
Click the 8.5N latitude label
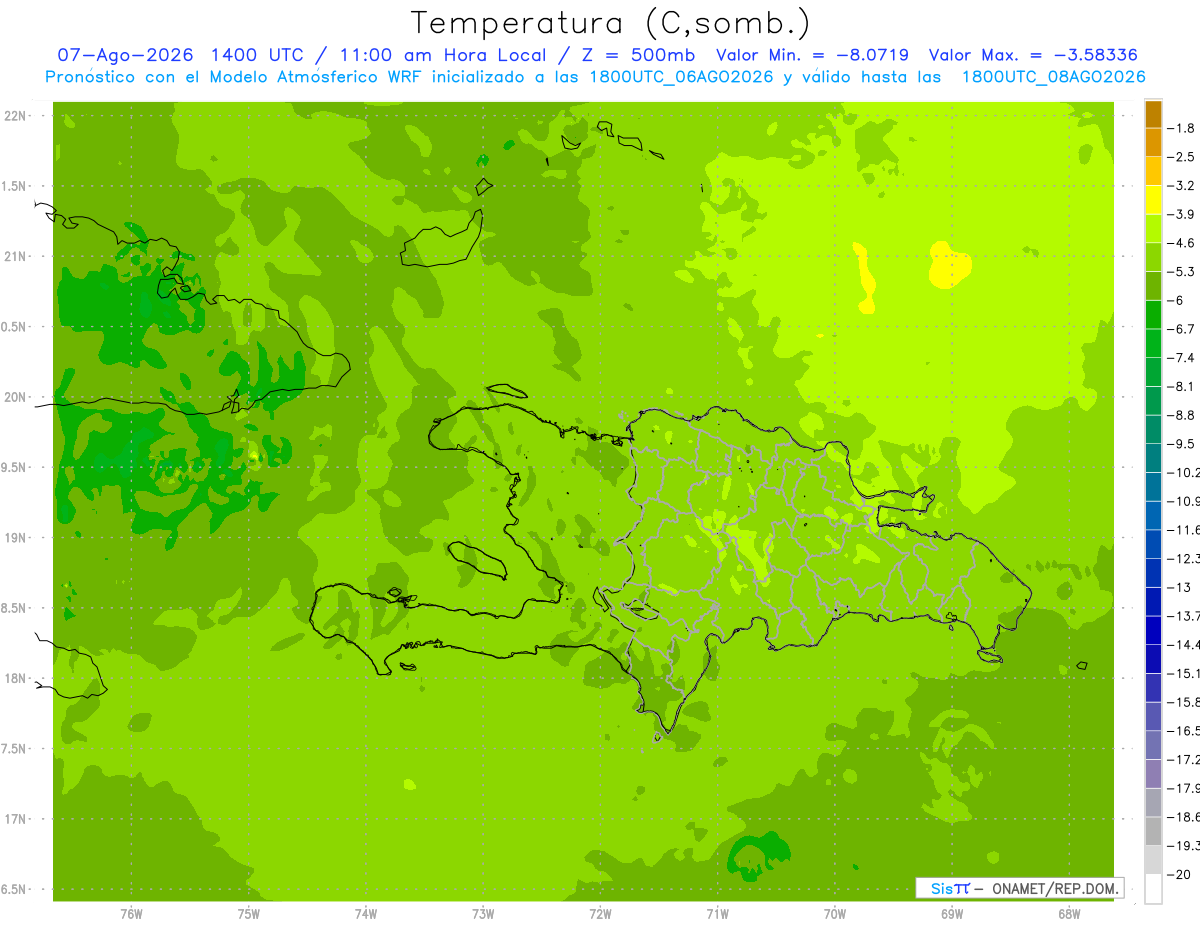pyautogui.click(x=15, y=608)
